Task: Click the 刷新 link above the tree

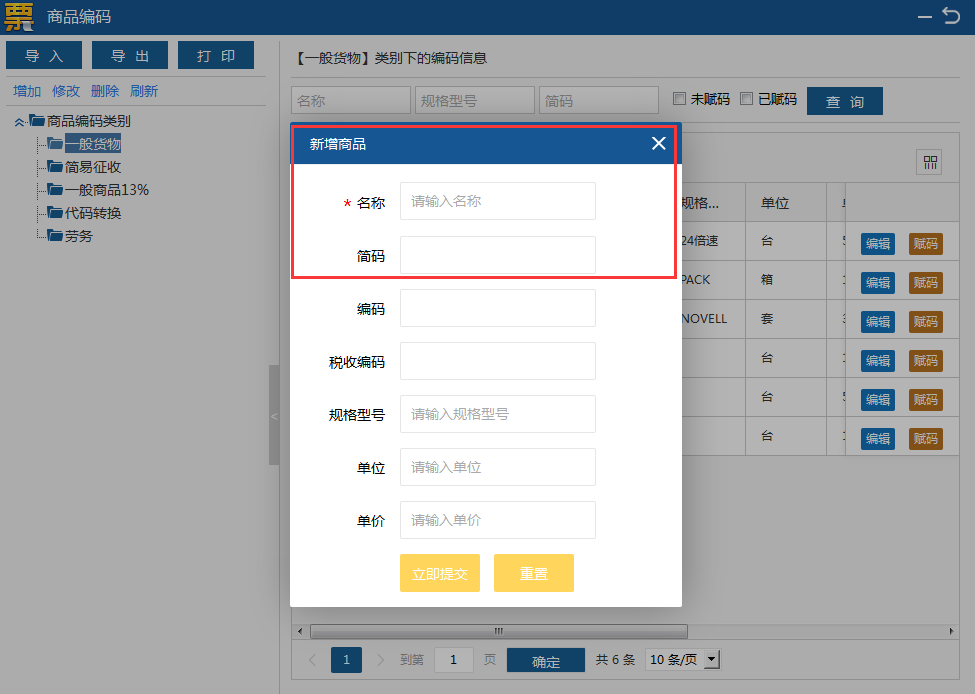Action: [144, 91]
